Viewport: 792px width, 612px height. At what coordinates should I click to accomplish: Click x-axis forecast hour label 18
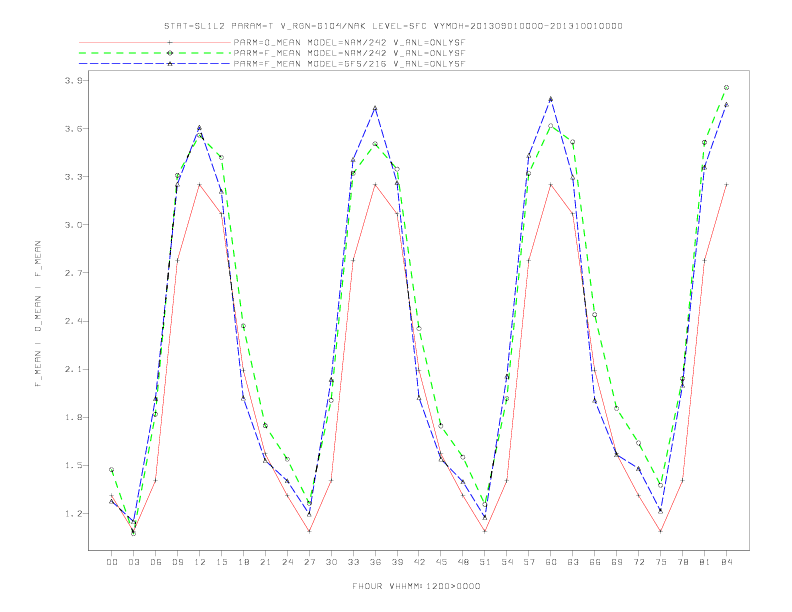243,562
